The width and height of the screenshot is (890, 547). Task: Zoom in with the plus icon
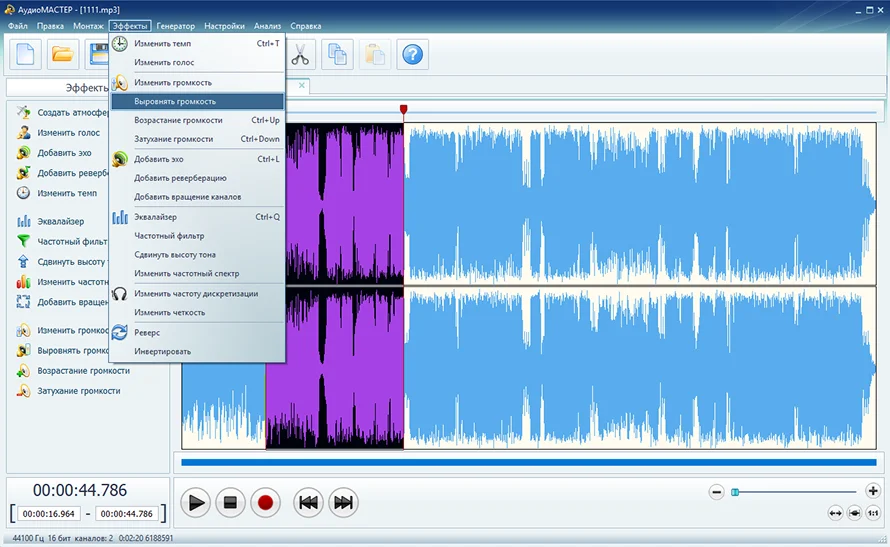(873, 491)
